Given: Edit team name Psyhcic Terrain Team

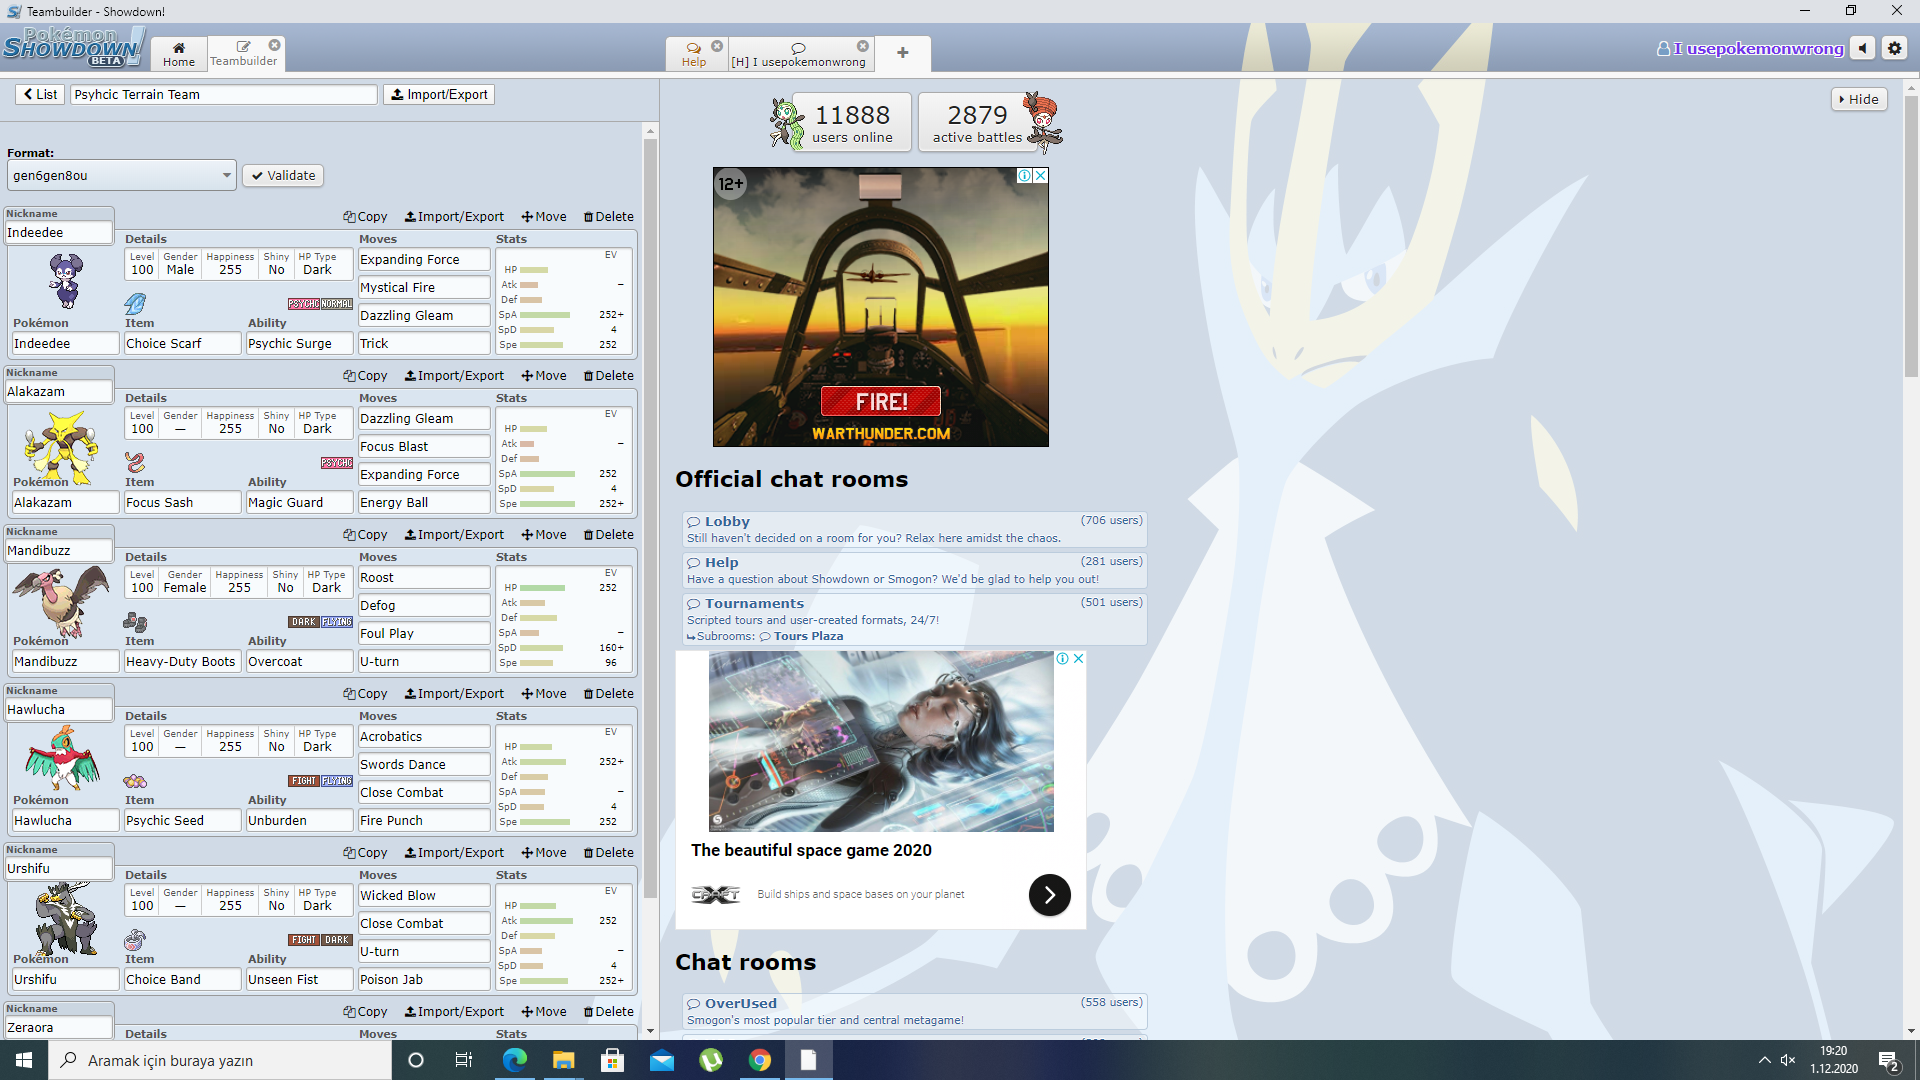Looking at the screenshot, I should click(224, 94).
